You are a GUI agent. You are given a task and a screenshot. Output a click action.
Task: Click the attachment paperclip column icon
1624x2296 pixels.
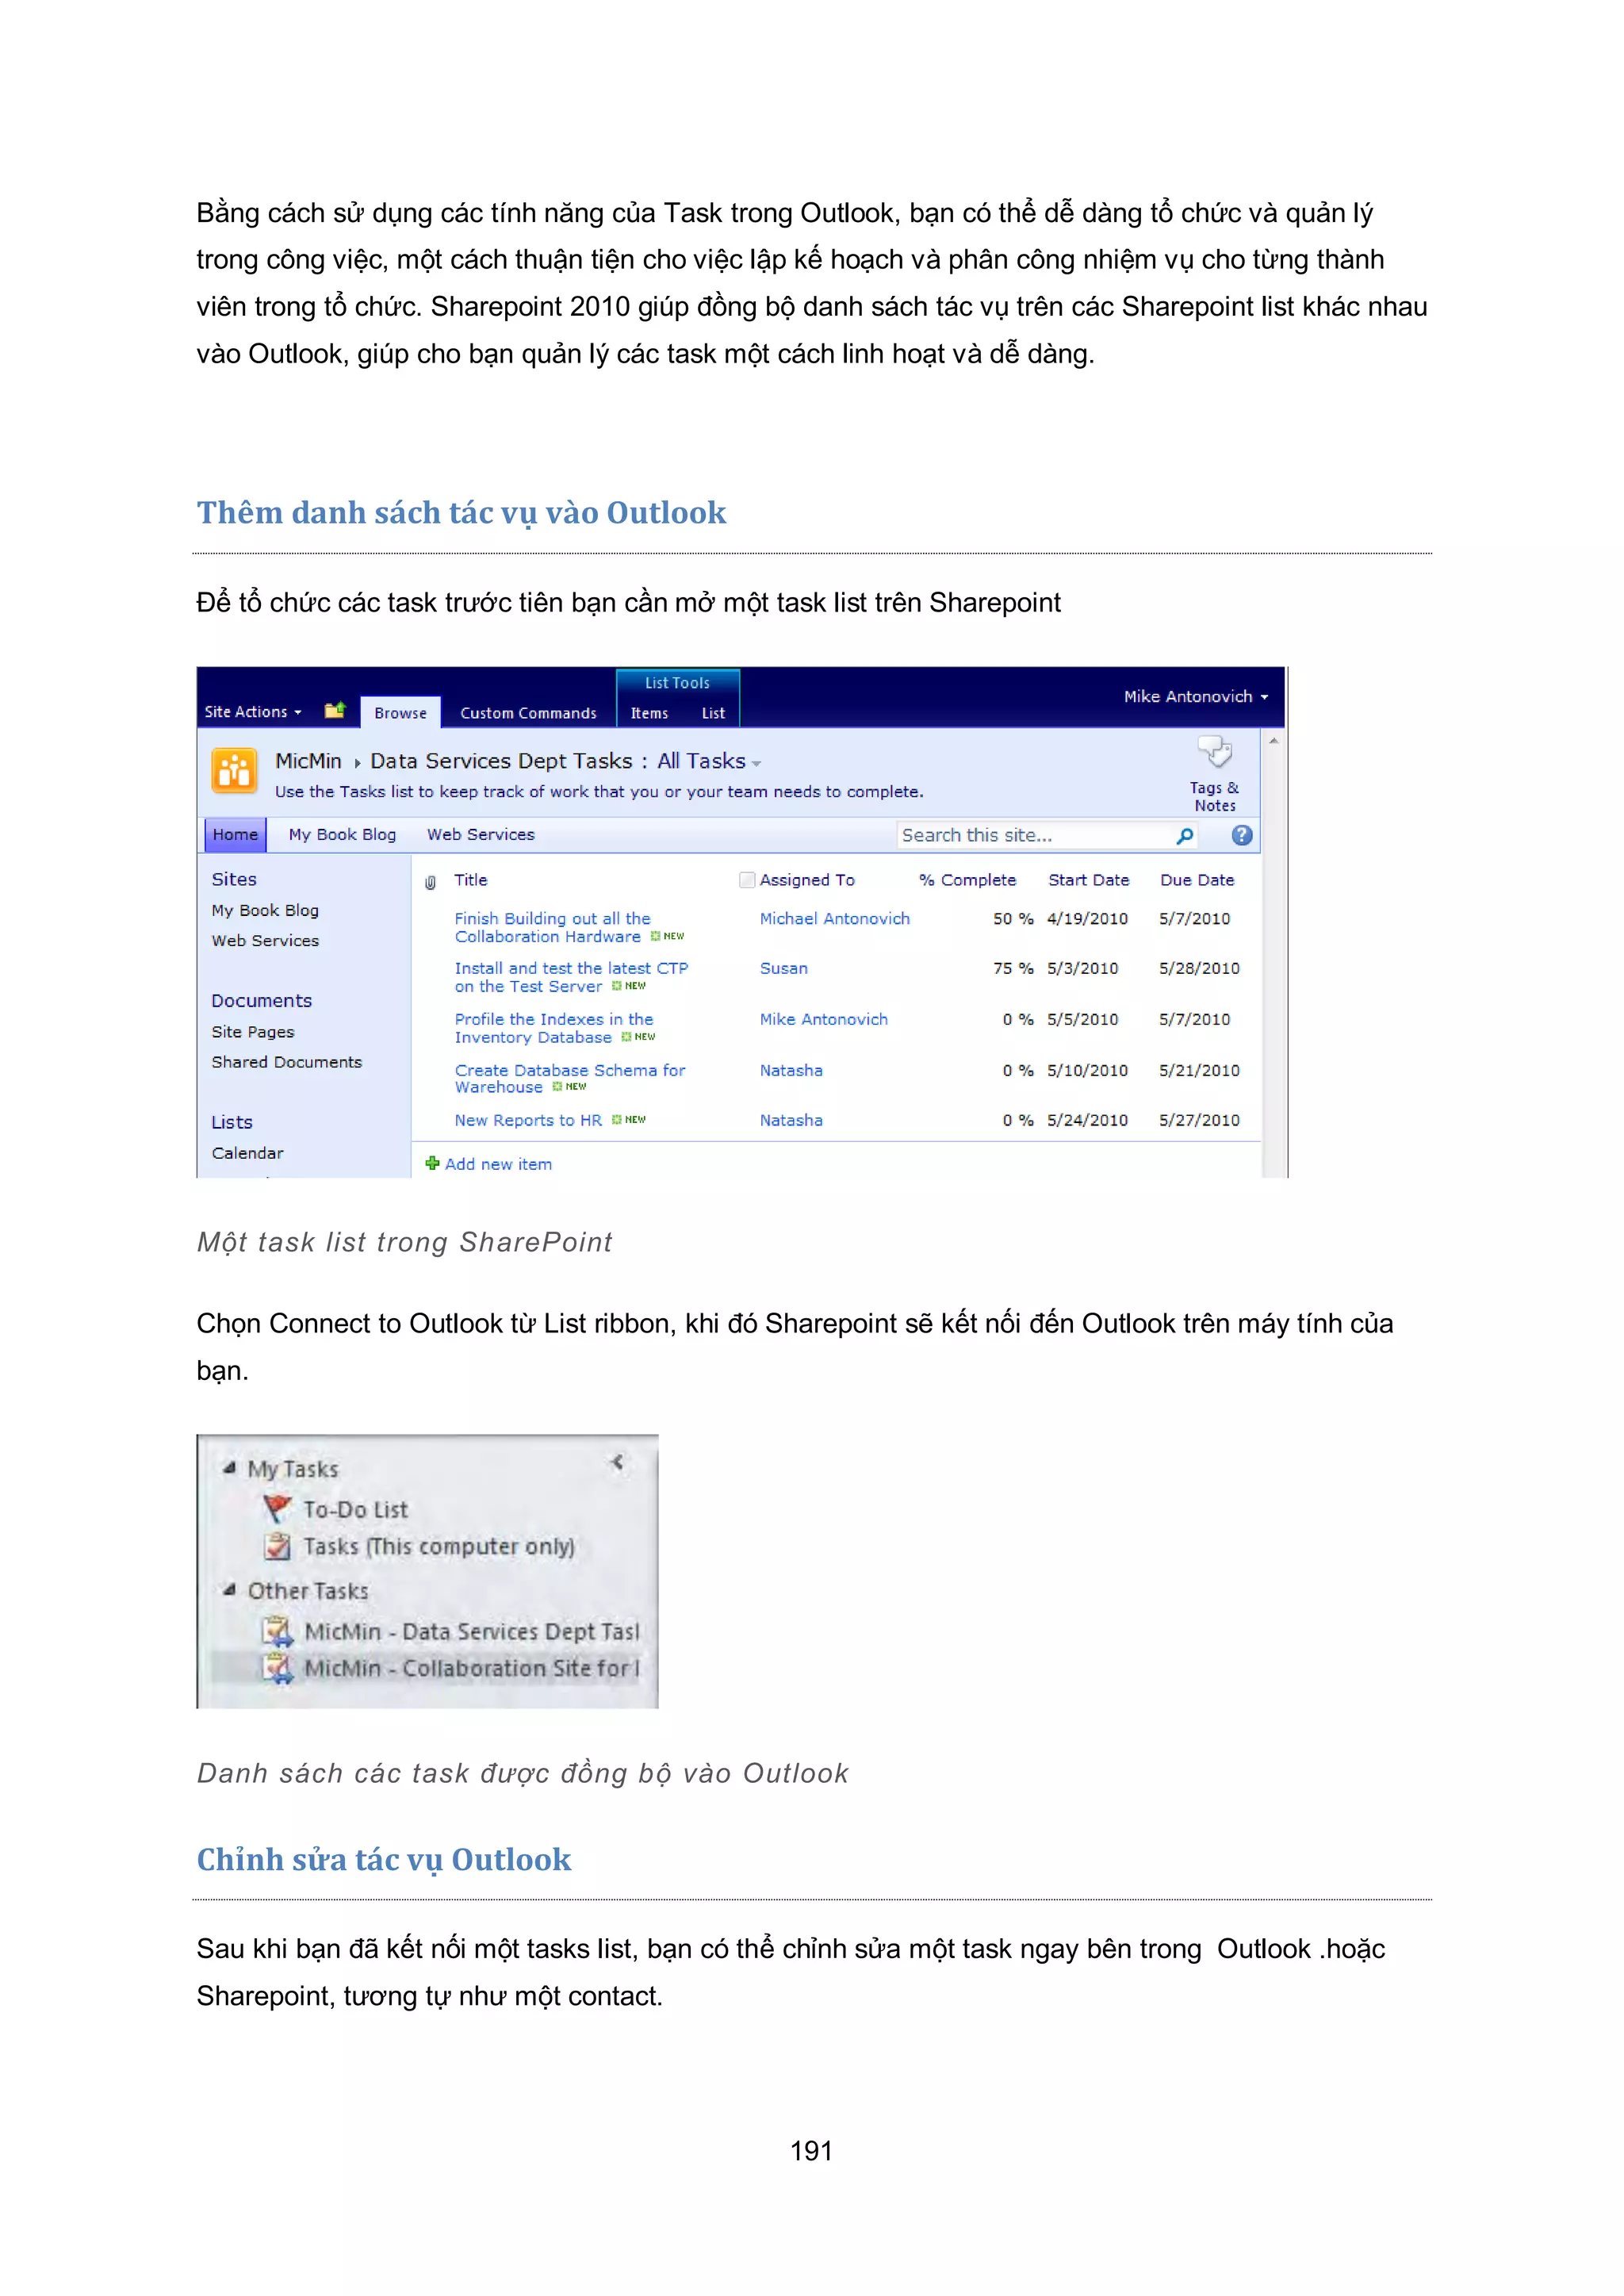tap(430, 882)
